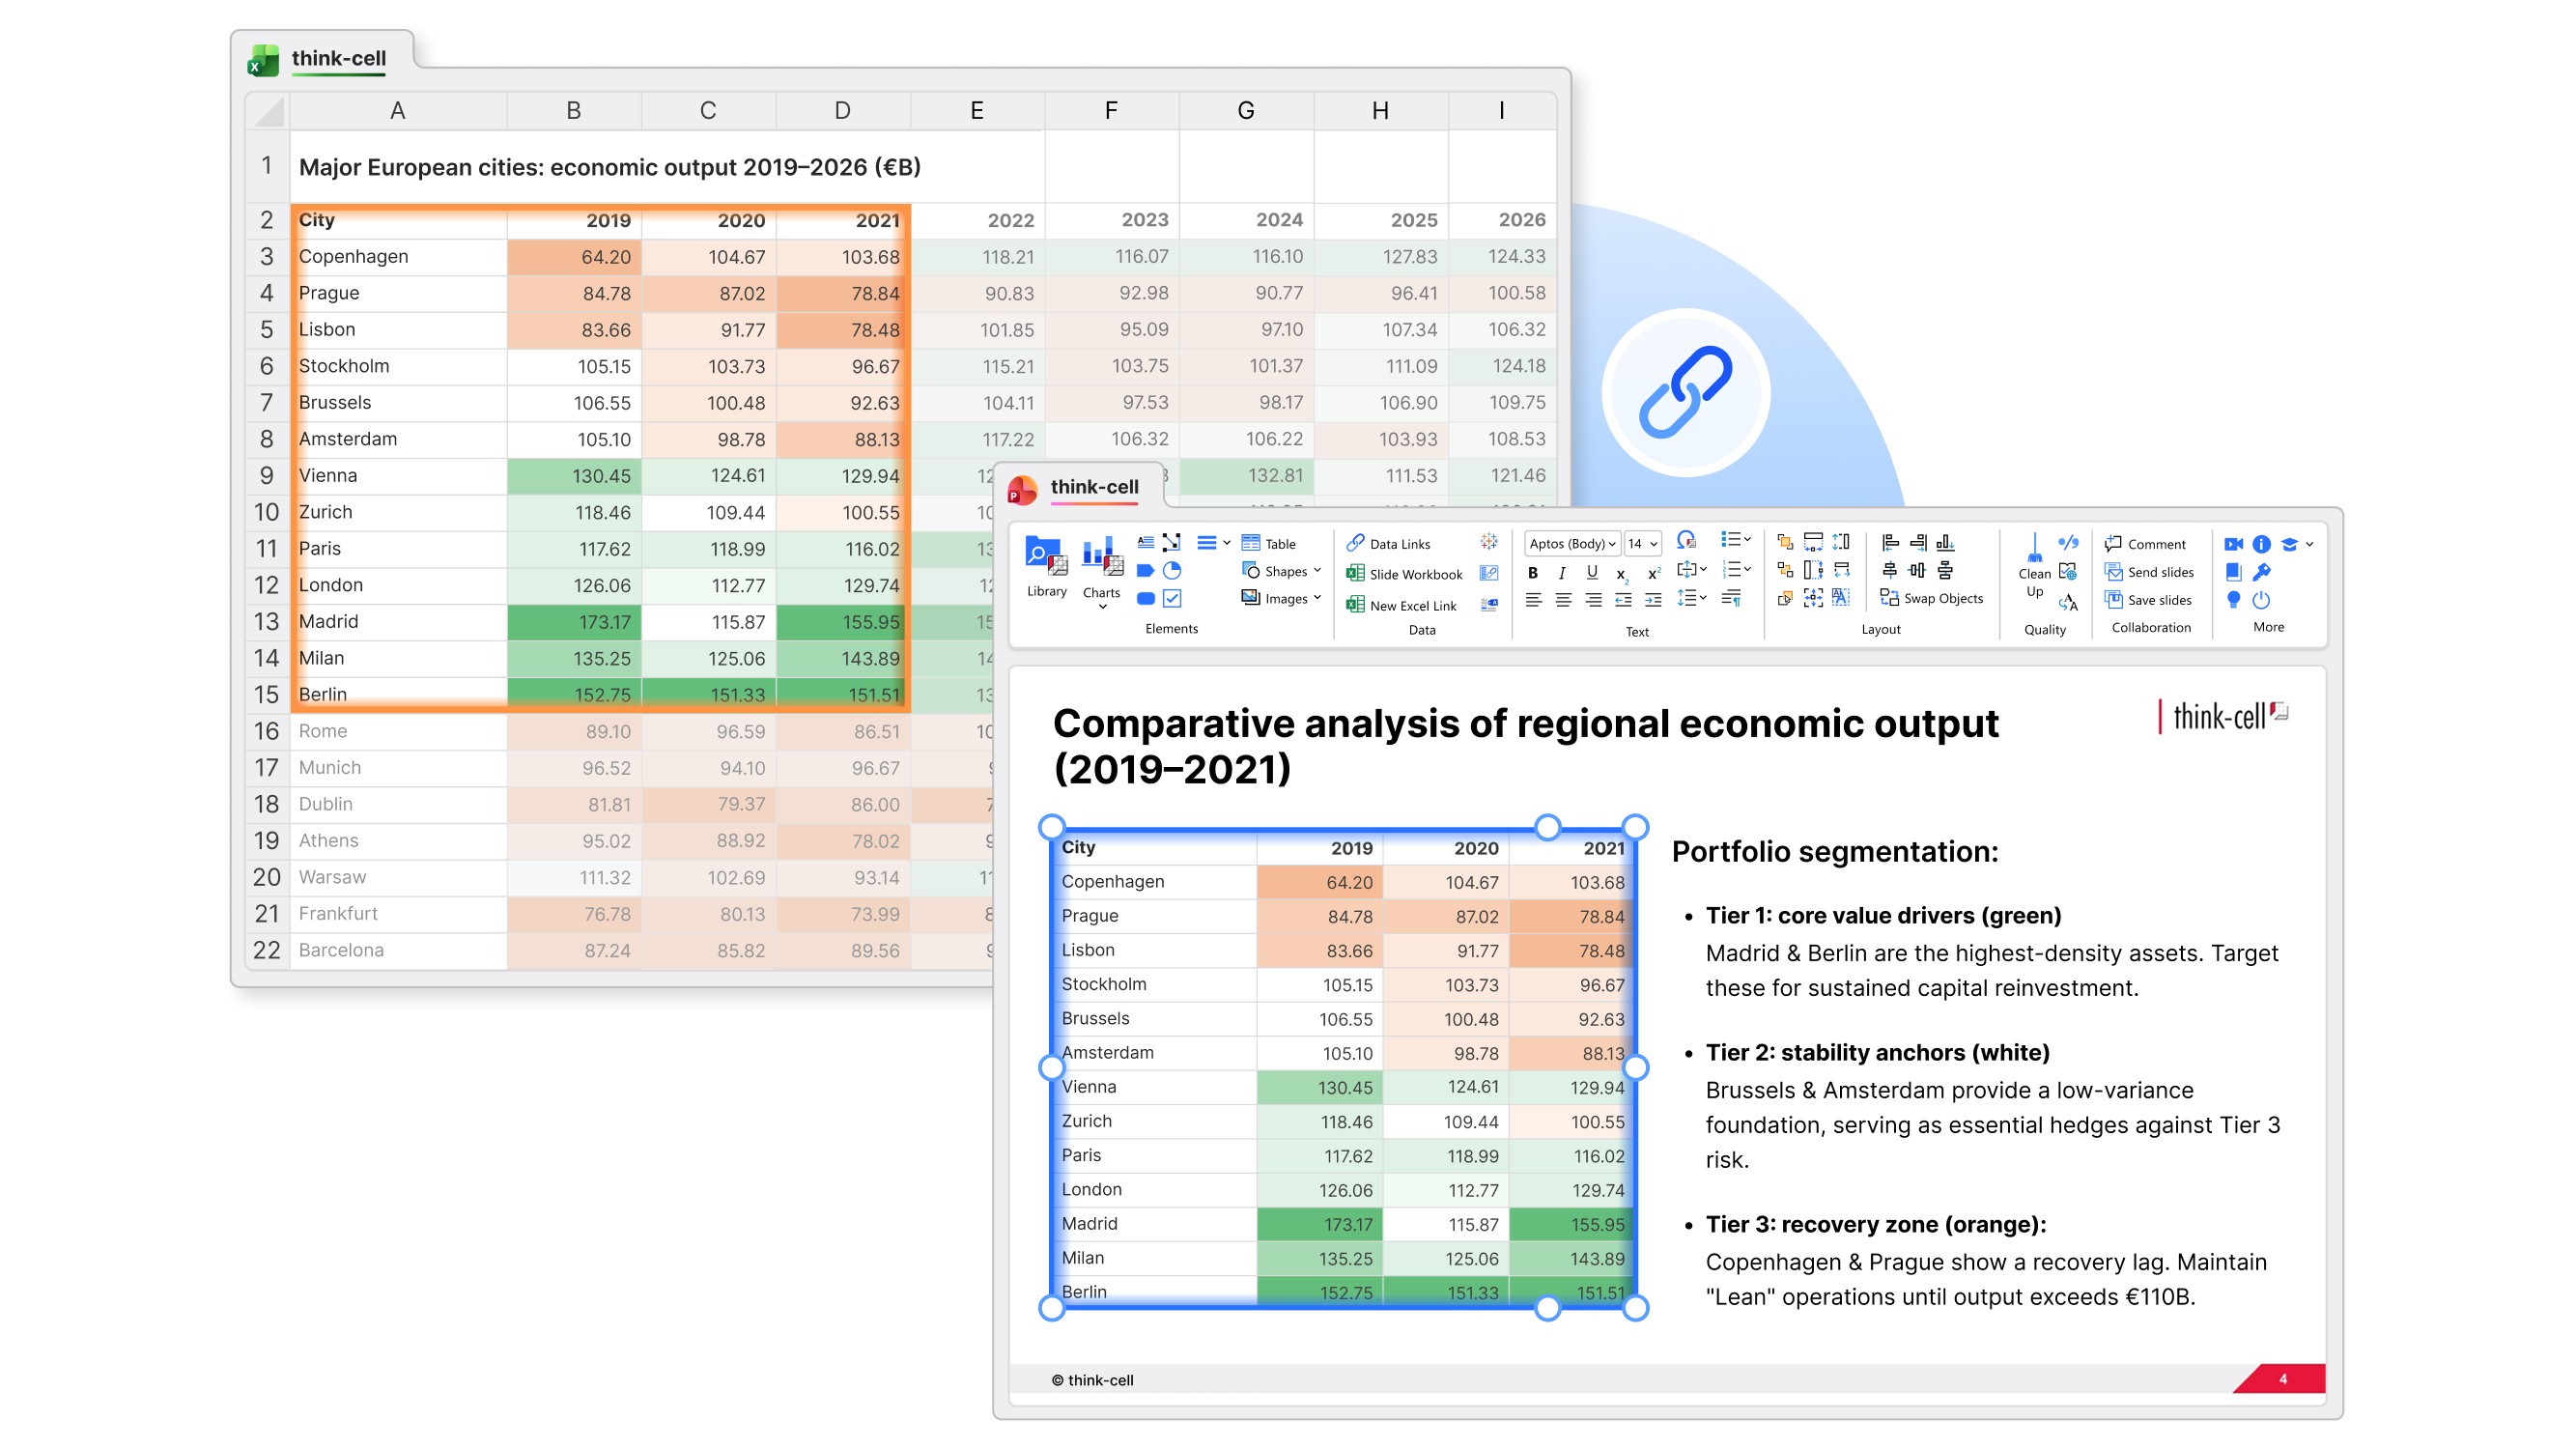Image resolution: width=2576 pixels, height=1449 pixels.
Task: Click the Swap Objects button
Action: coord(1931,598)
